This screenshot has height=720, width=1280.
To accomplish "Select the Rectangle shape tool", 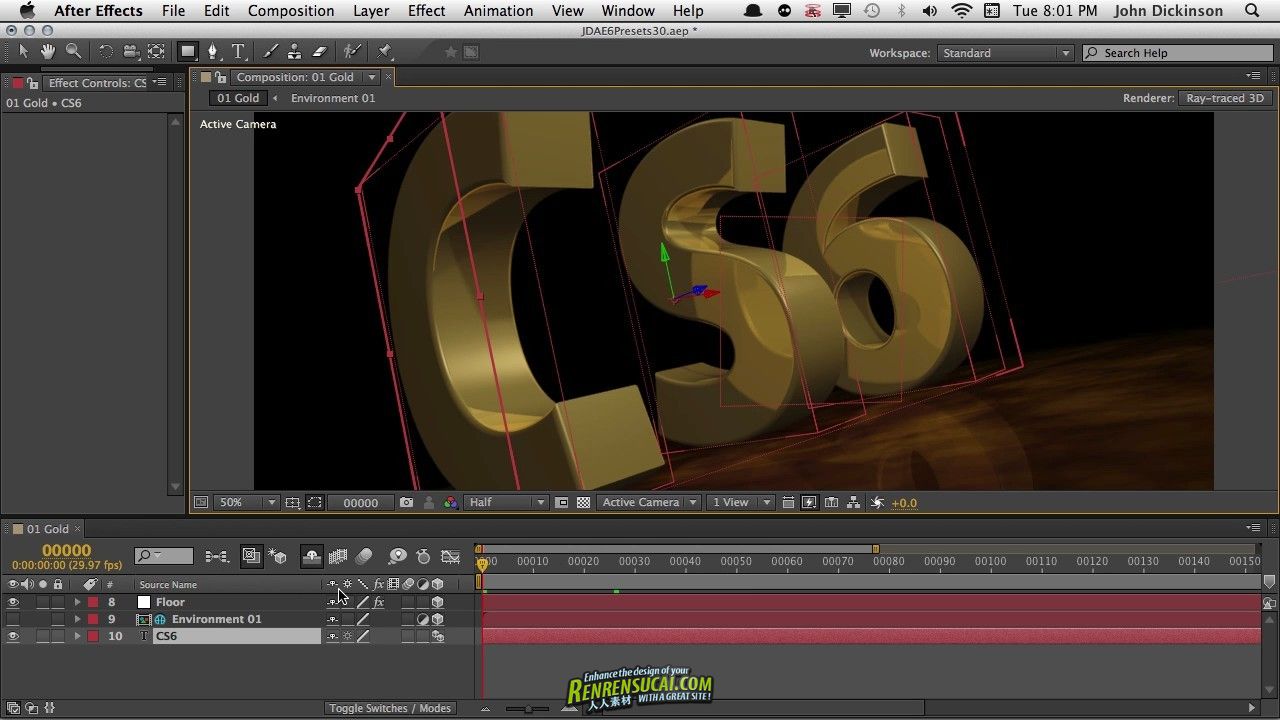I will pos(188,51).
